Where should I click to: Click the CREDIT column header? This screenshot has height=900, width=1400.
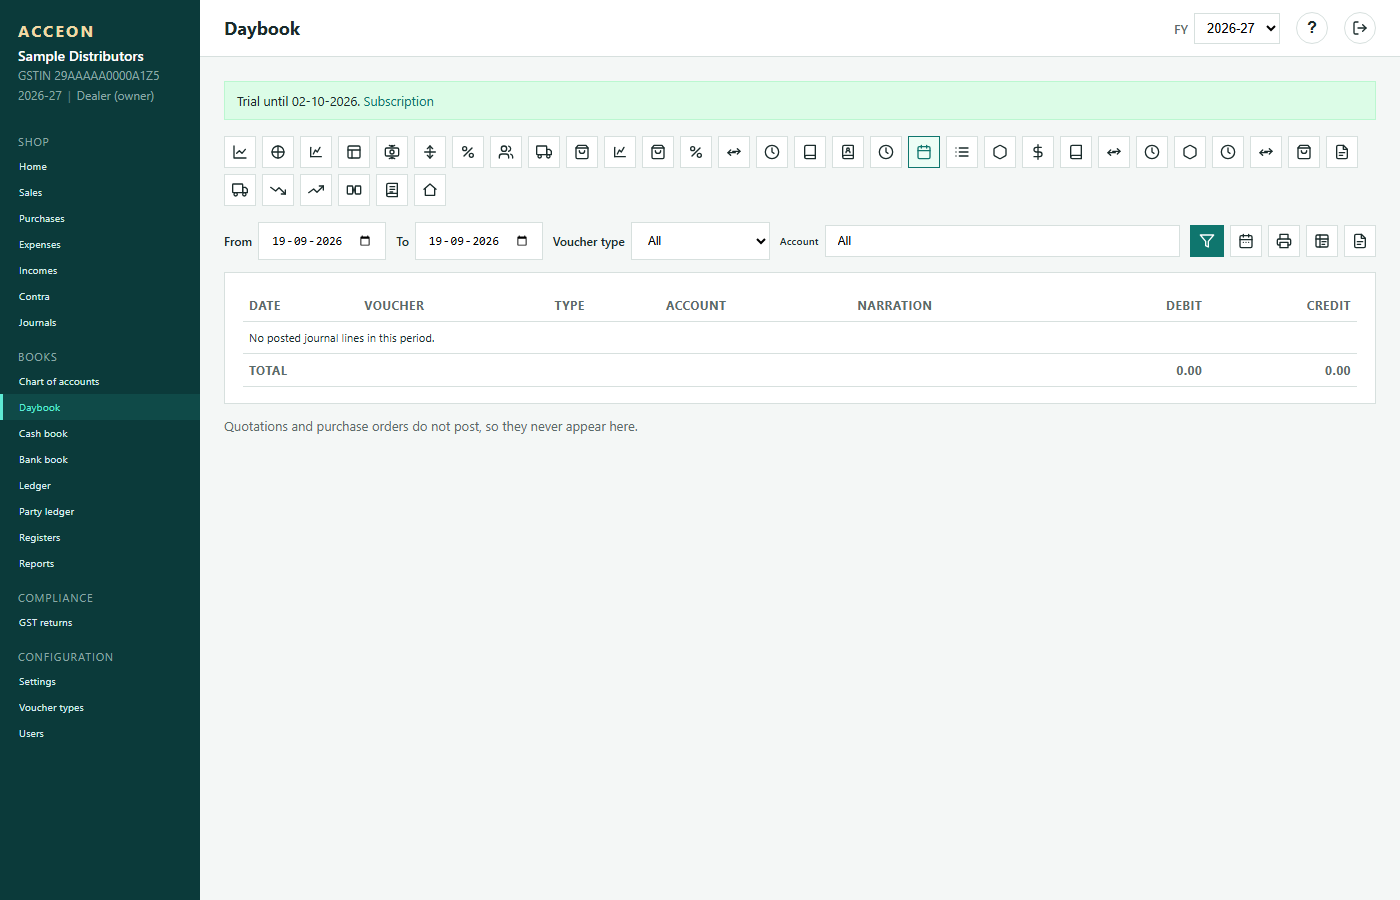tap(1328, 306)
